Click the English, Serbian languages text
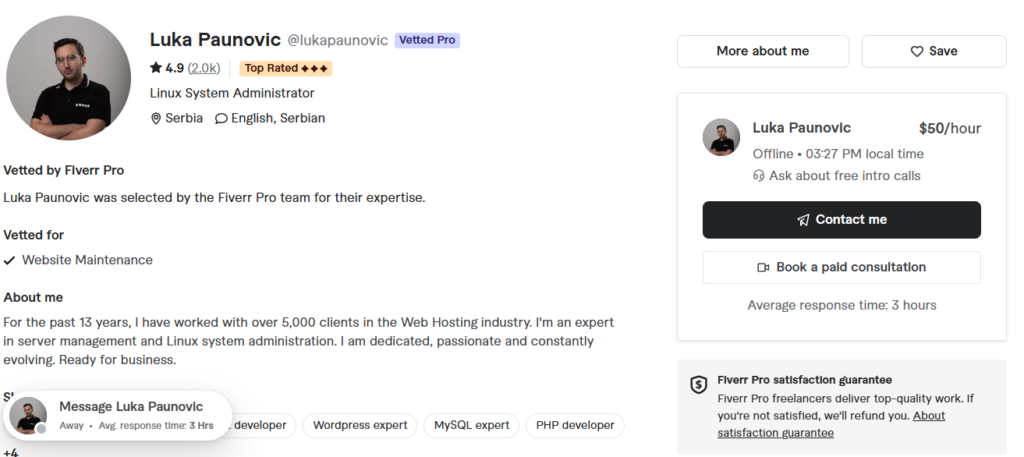Screen dimensions: 1024x457 278,119
